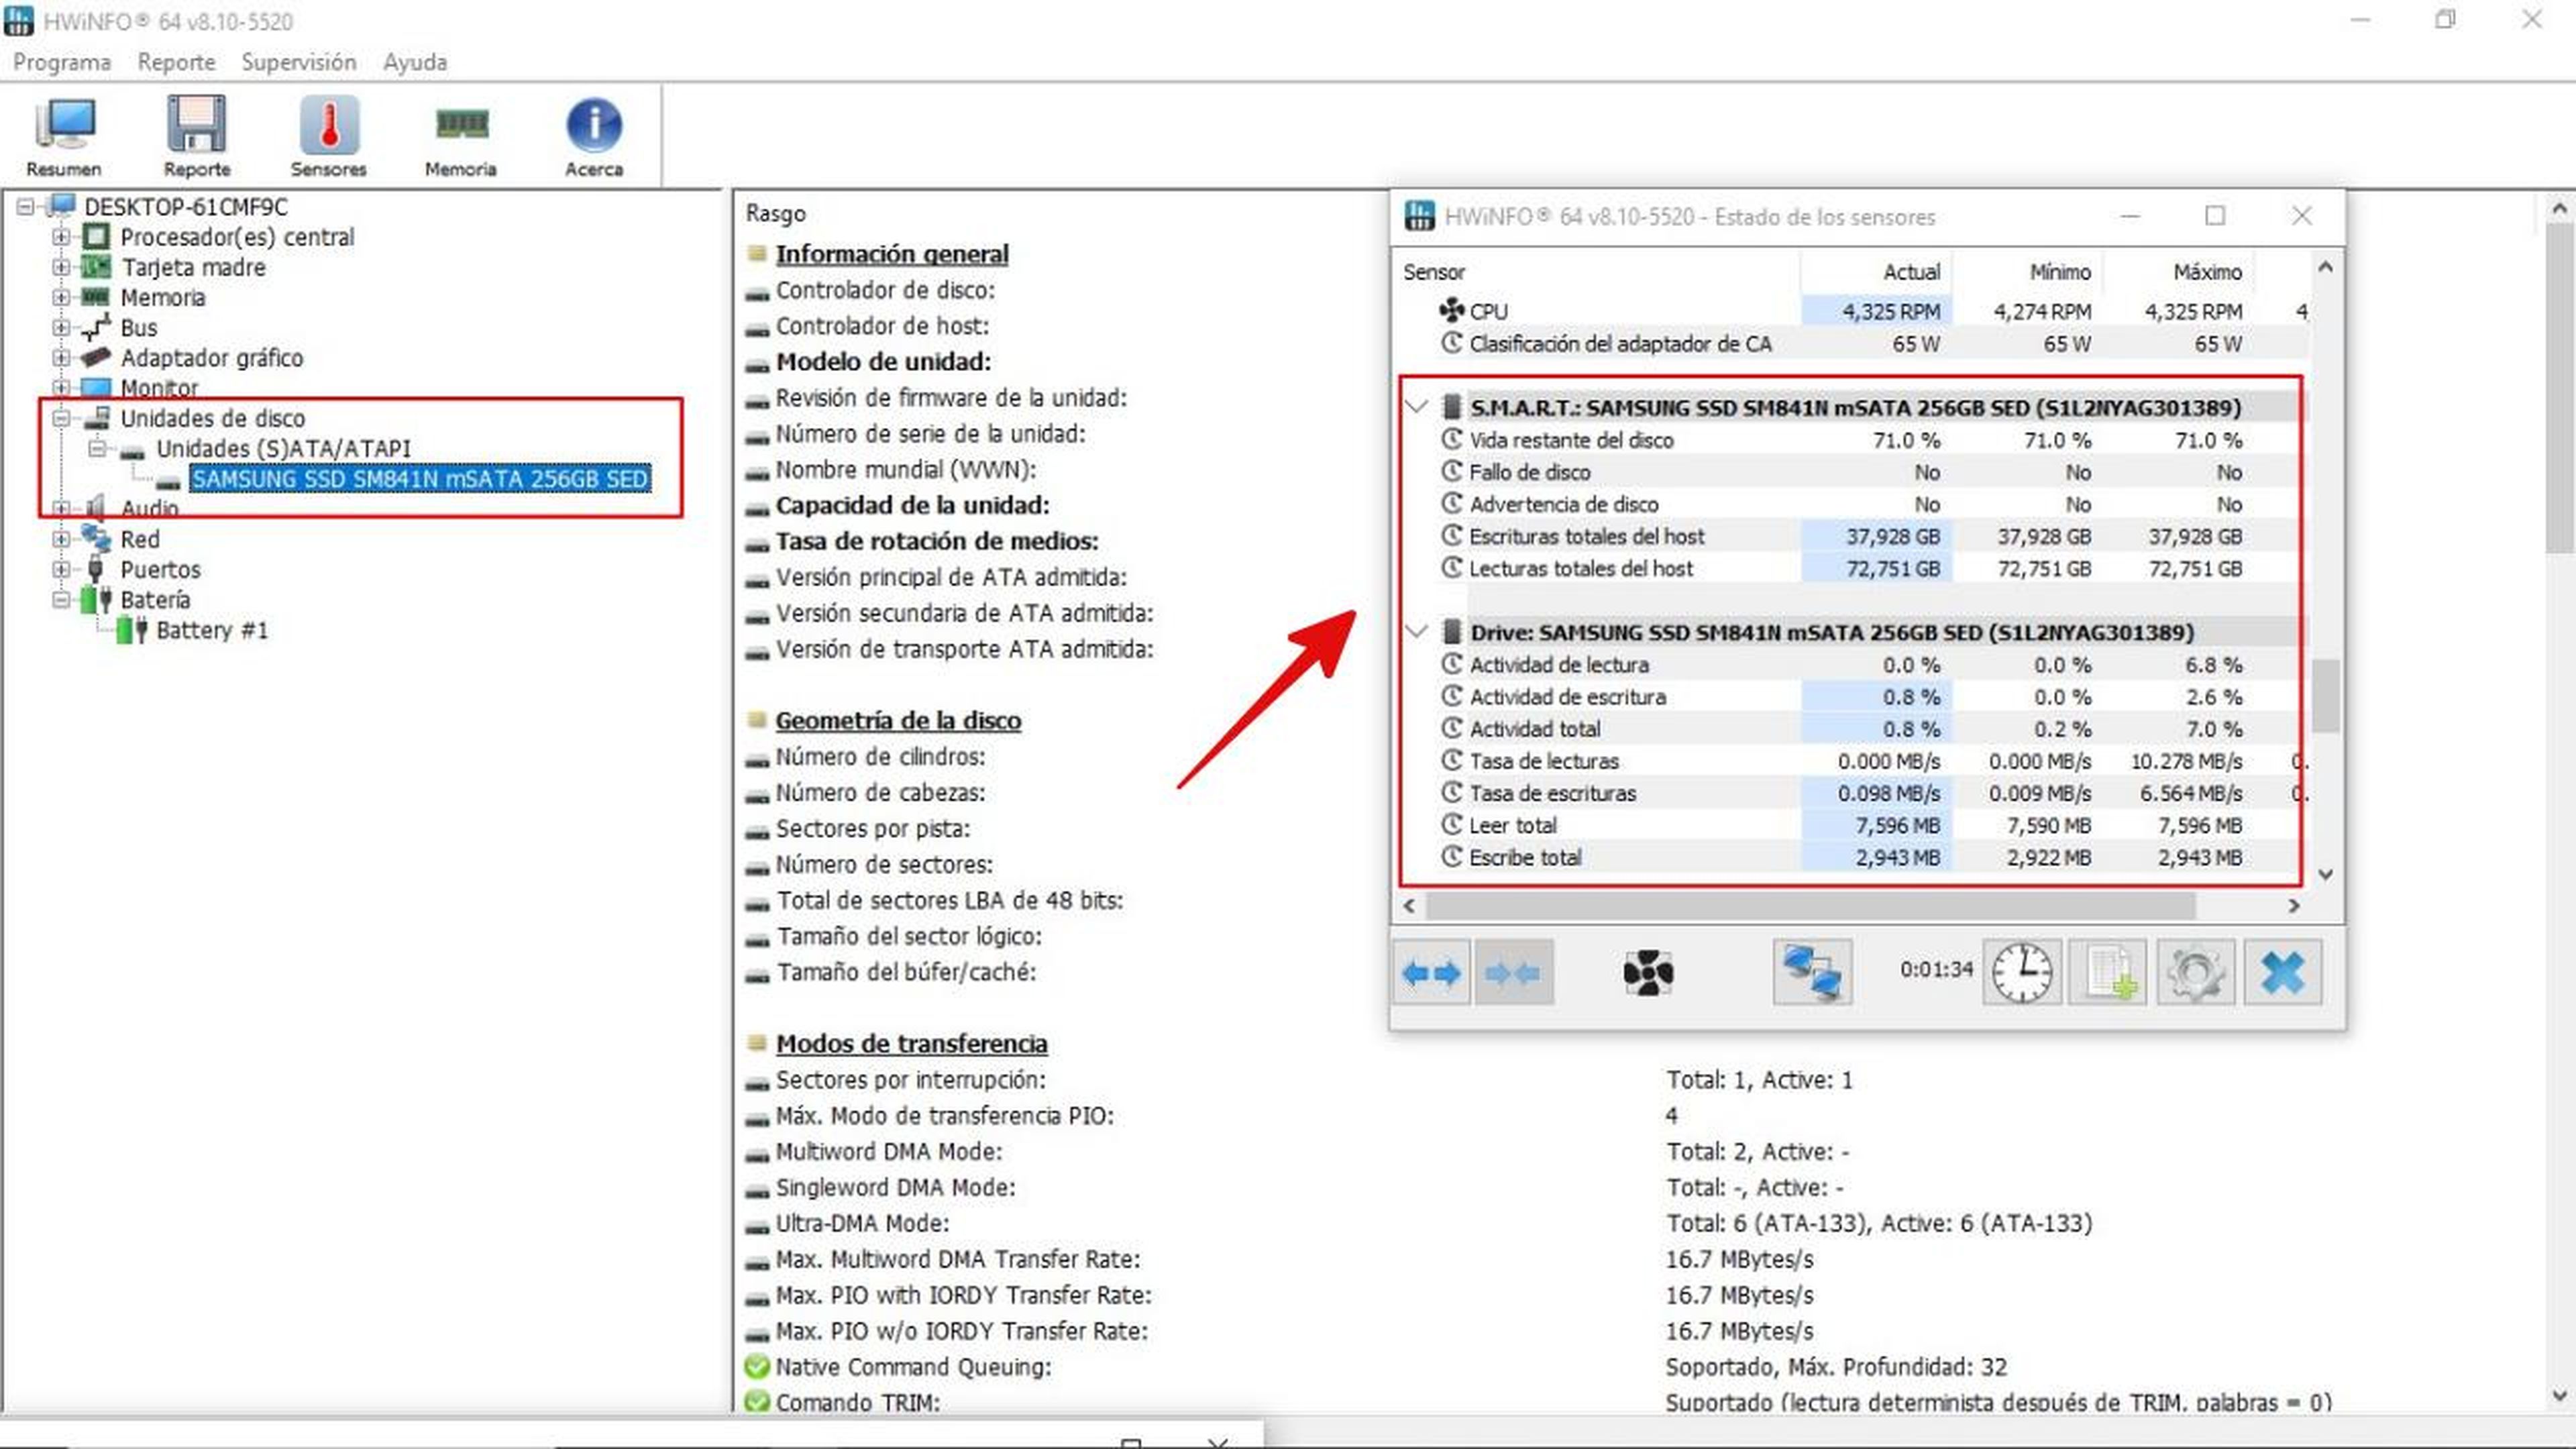
Task: Click the clock reset timer icon
Action: coord(2021,971)
